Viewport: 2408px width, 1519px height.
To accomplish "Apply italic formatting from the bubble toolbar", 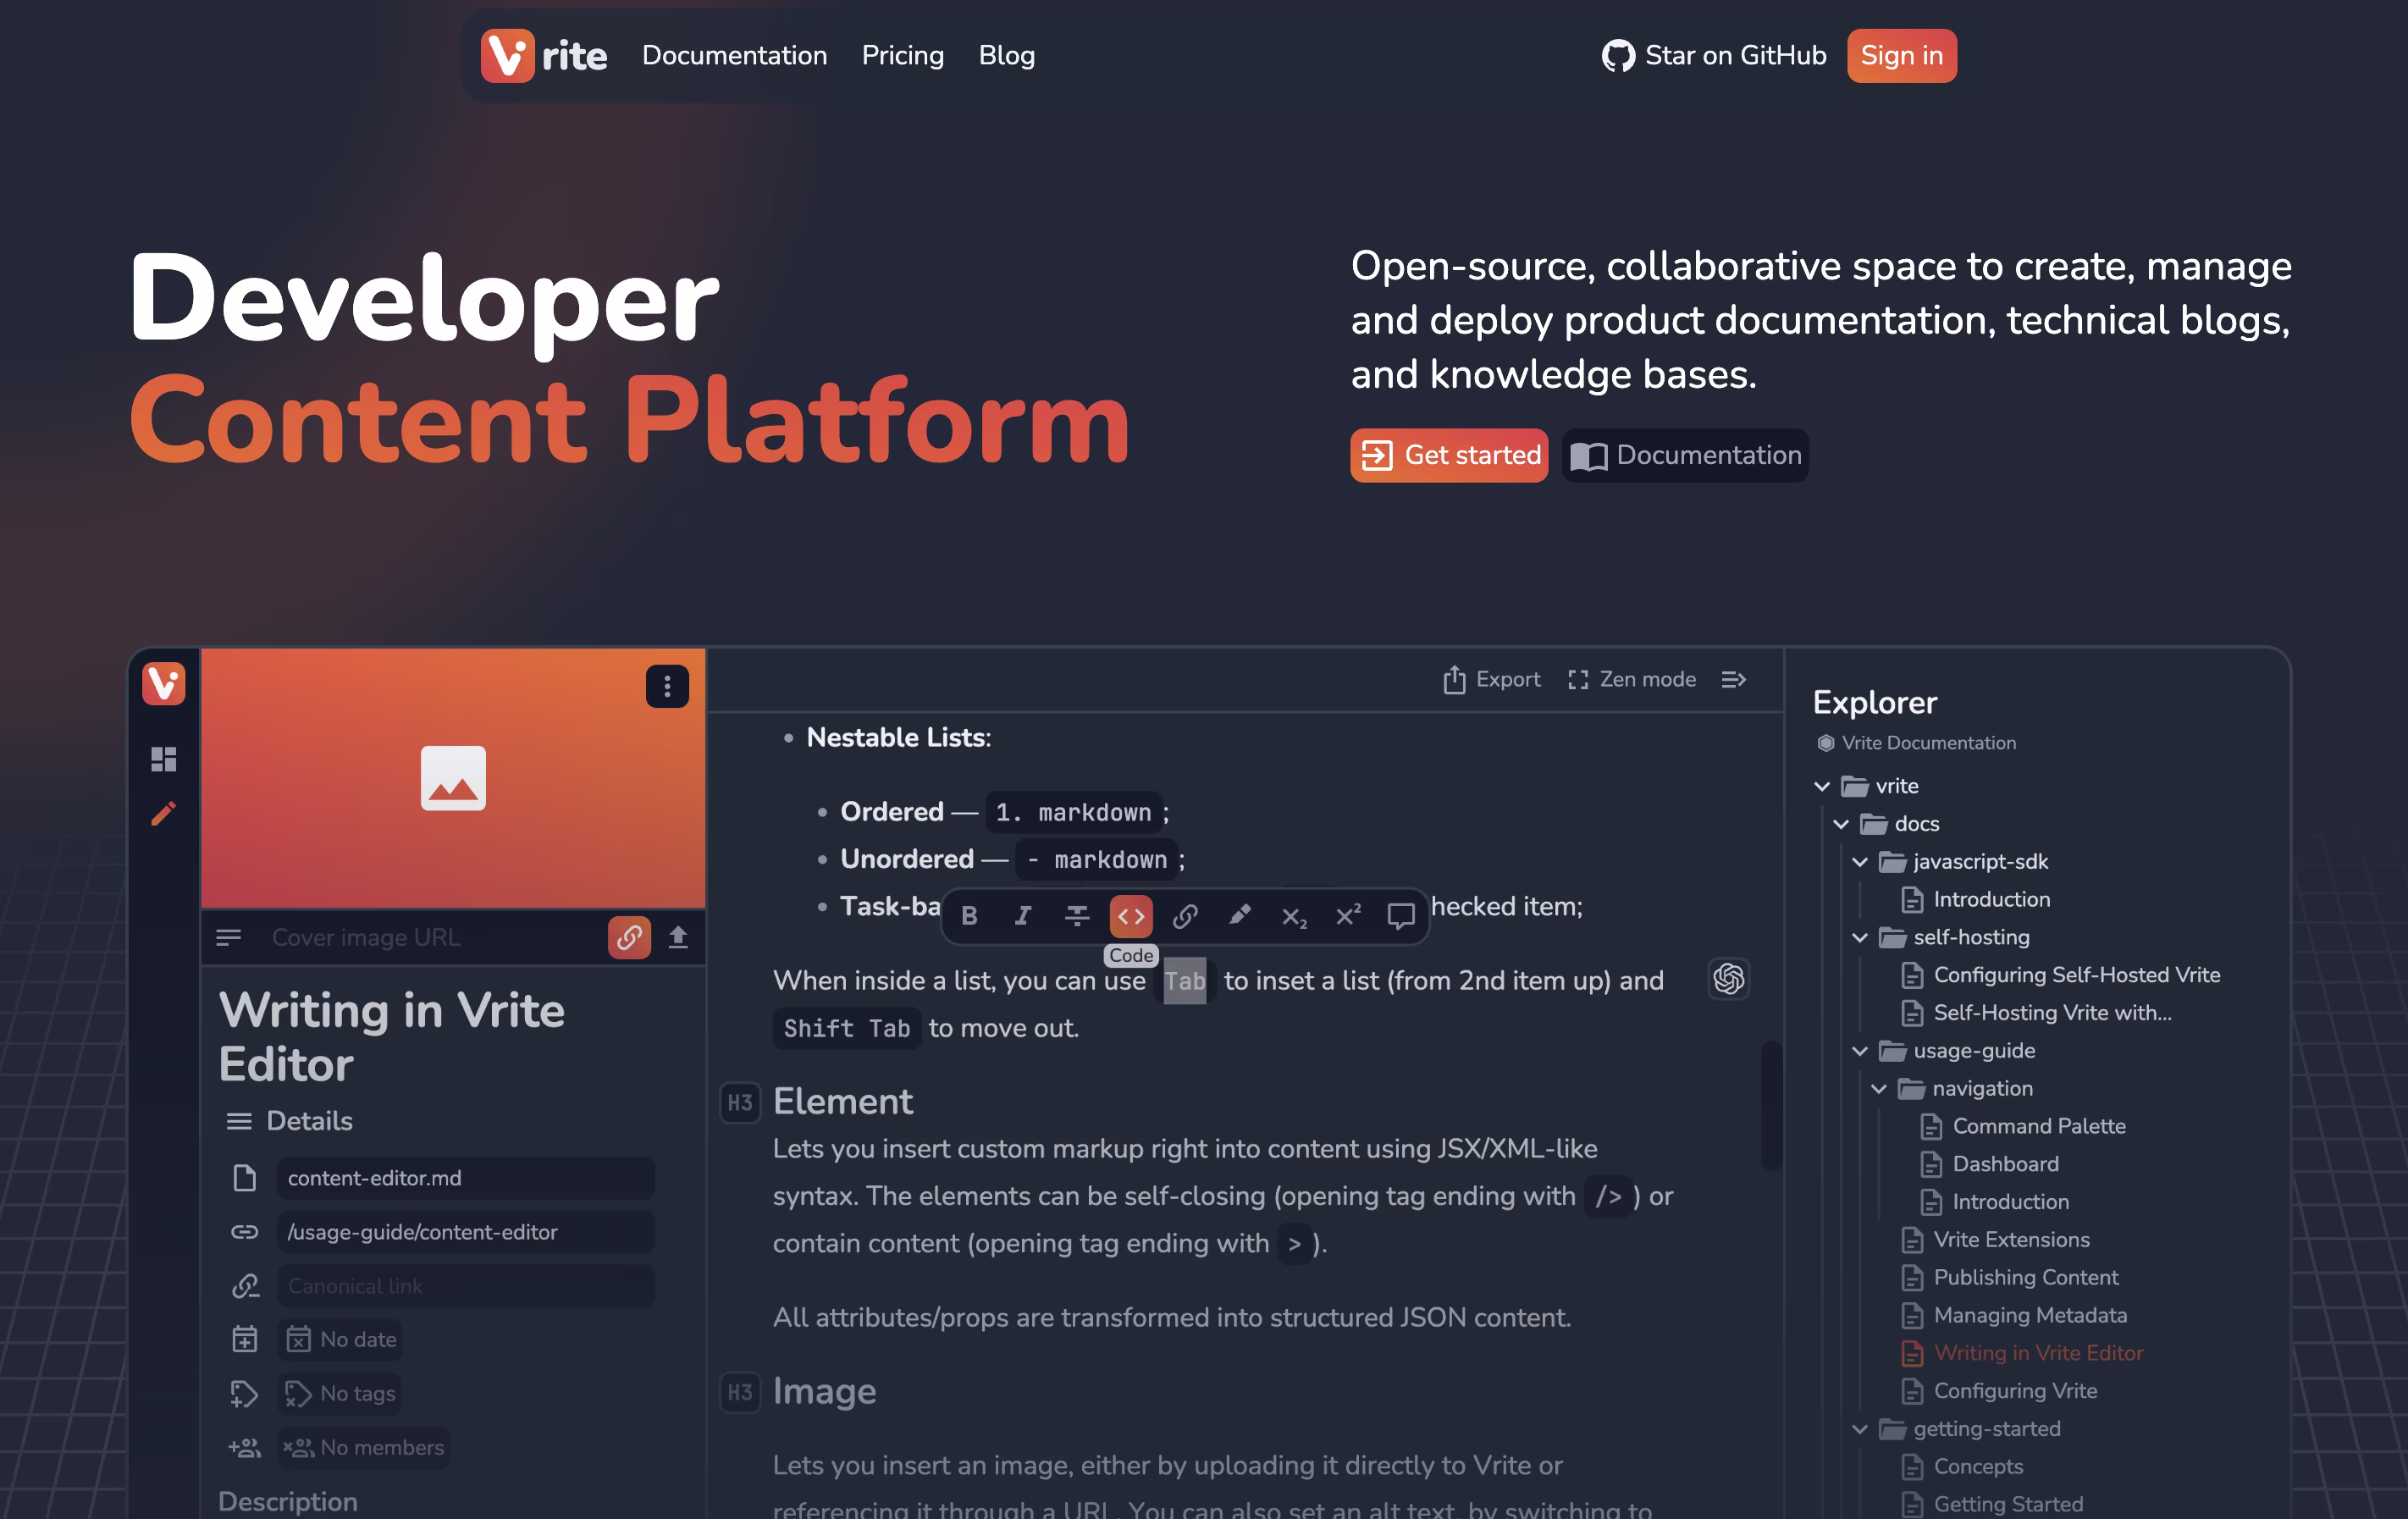I will tap(1023, 915).
